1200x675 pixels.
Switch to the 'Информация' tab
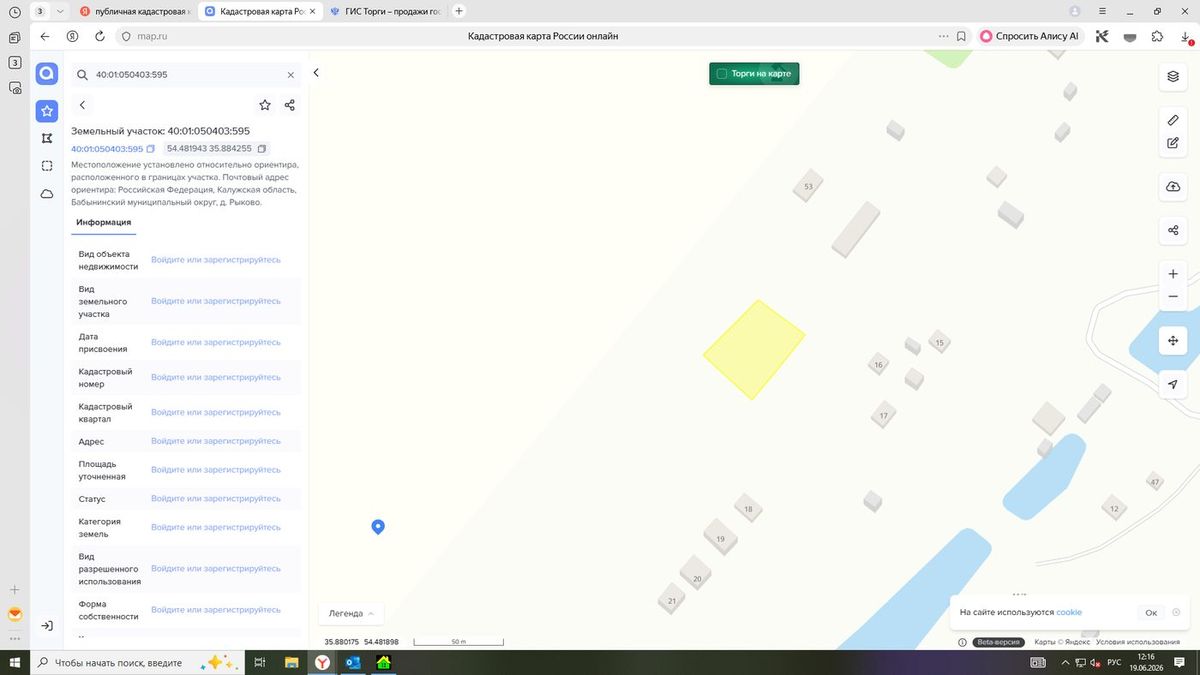click(x=104, y=222)
